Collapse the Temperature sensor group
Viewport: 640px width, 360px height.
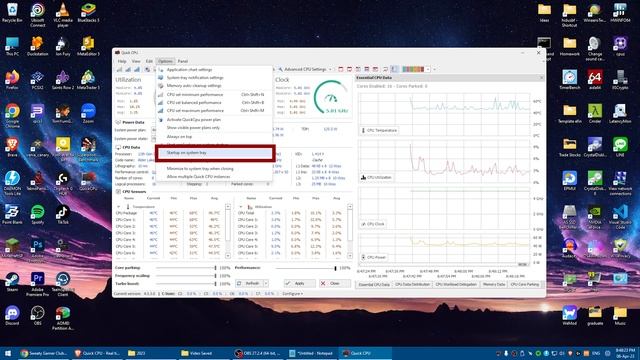click(119, 207)
